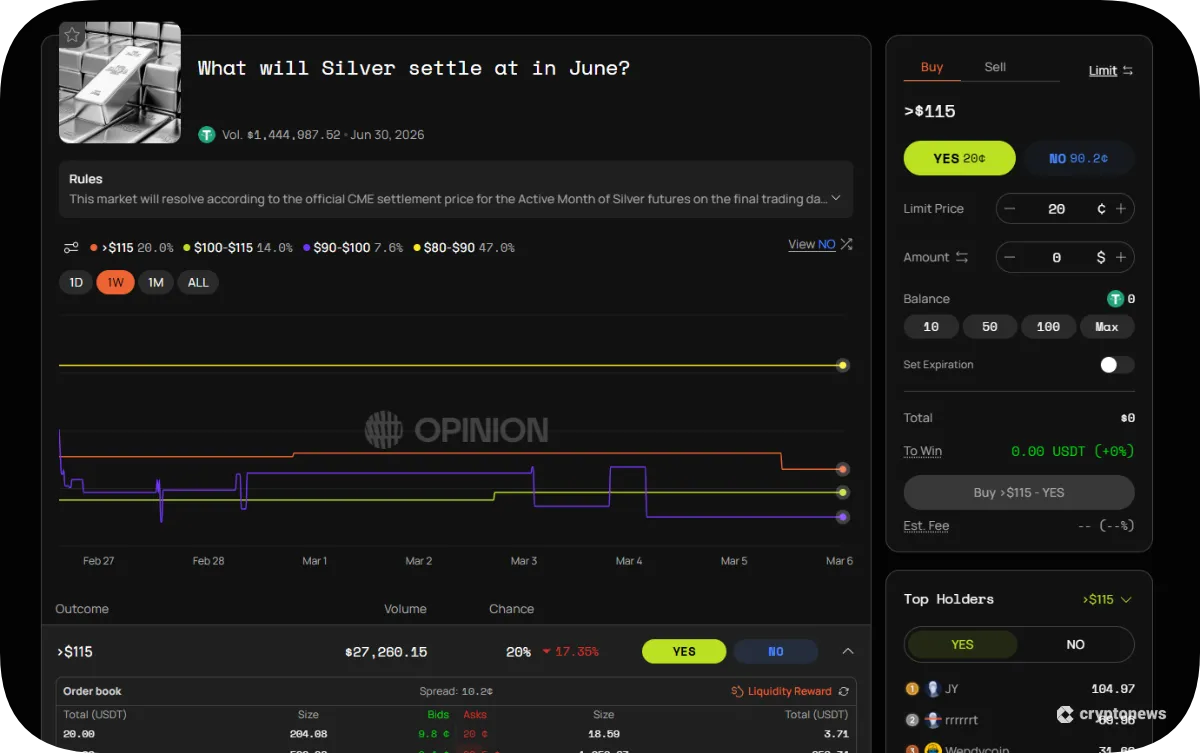Viewport: 1200px width, 753px height.
Task: Click the silver bars market thumbnail
Action: [120, 83]
